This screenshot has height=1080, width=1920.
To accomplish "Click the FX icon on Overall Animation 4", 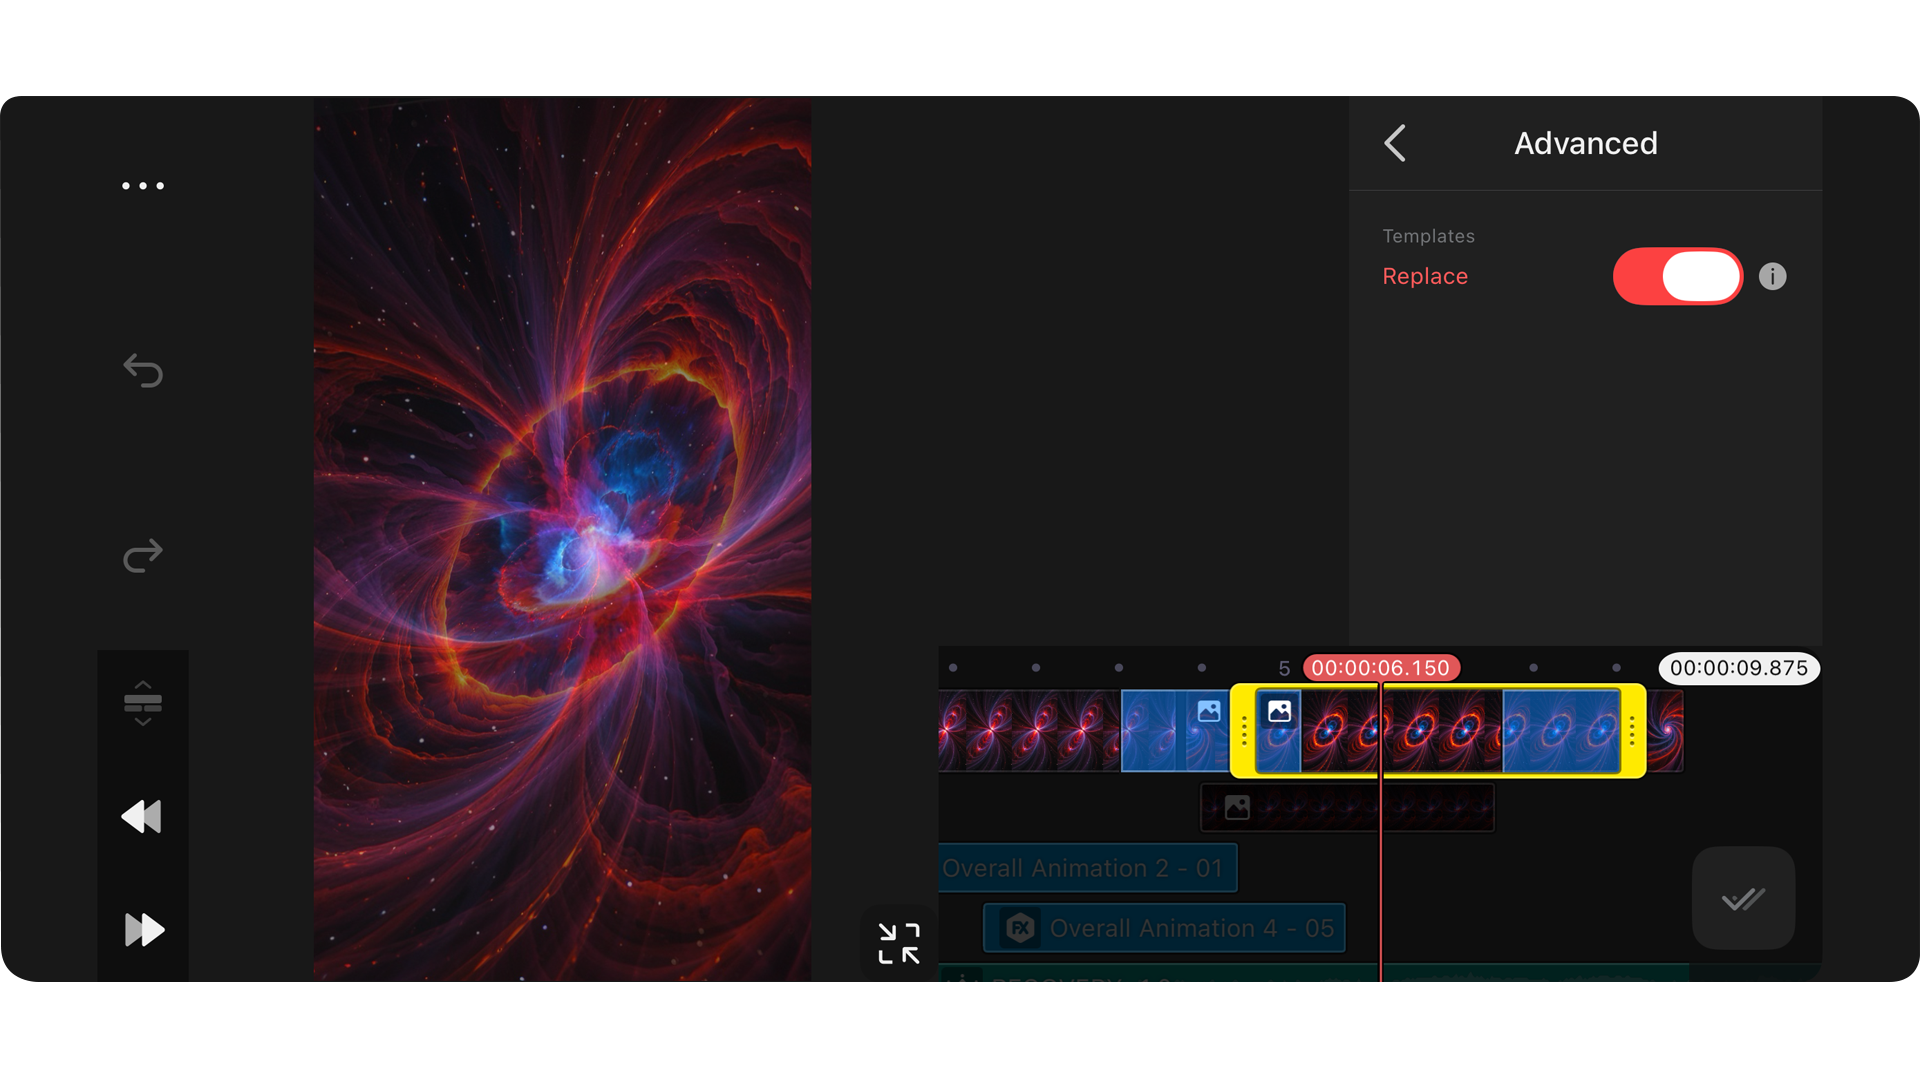I will tap(1020, 928).
